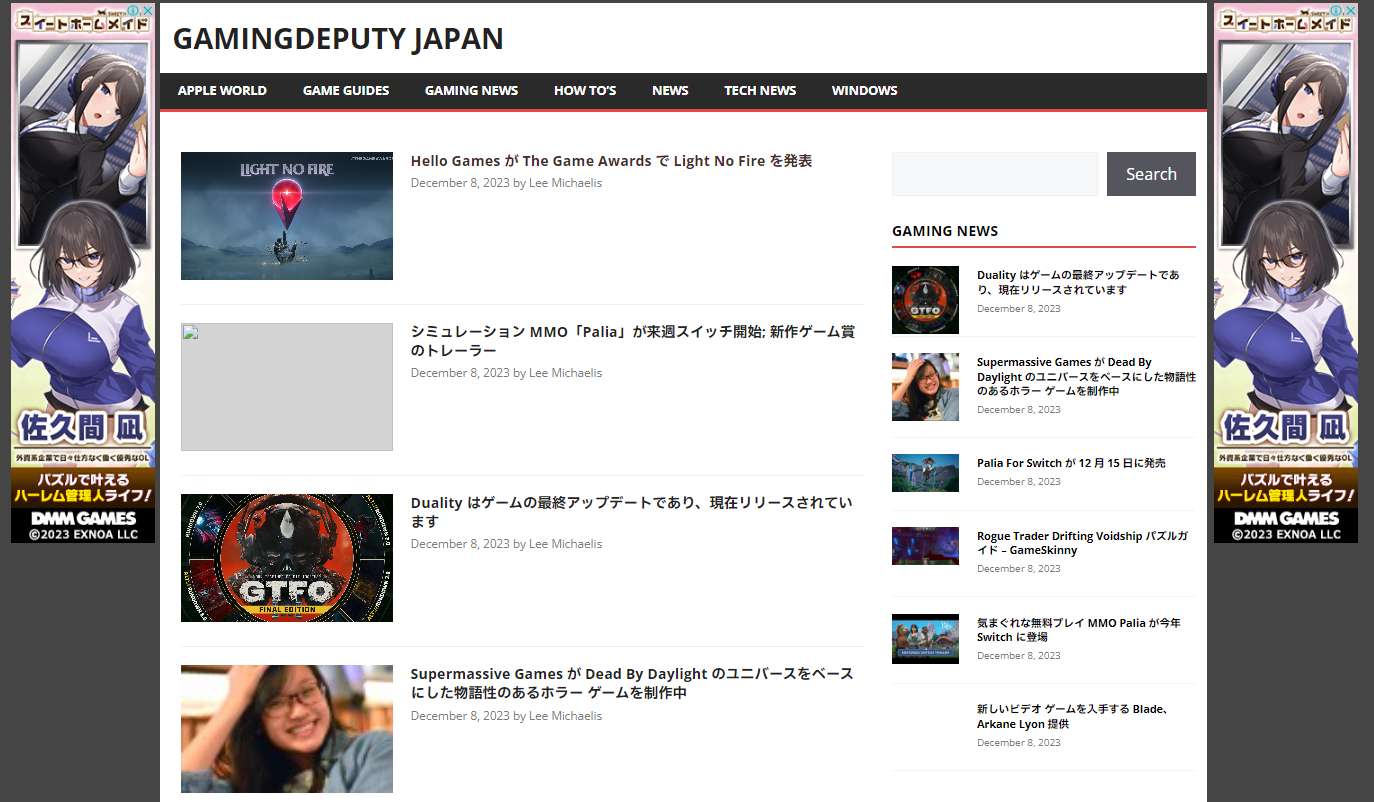Screen dimensions: 1374x802
Task: Open the Blade, Arkane Lyon sidebar article
Action: [x=1074, y=716]
